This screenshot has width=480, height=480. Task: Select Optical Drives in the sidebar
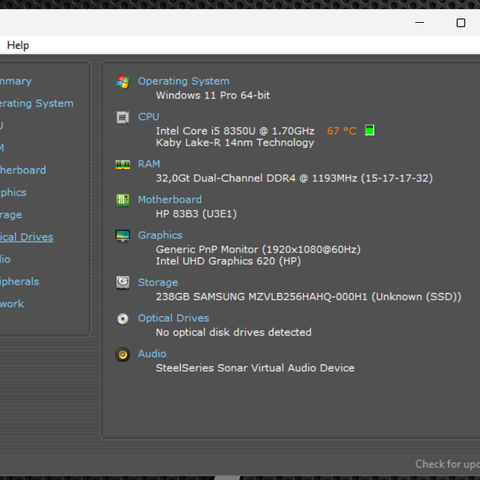26,237
